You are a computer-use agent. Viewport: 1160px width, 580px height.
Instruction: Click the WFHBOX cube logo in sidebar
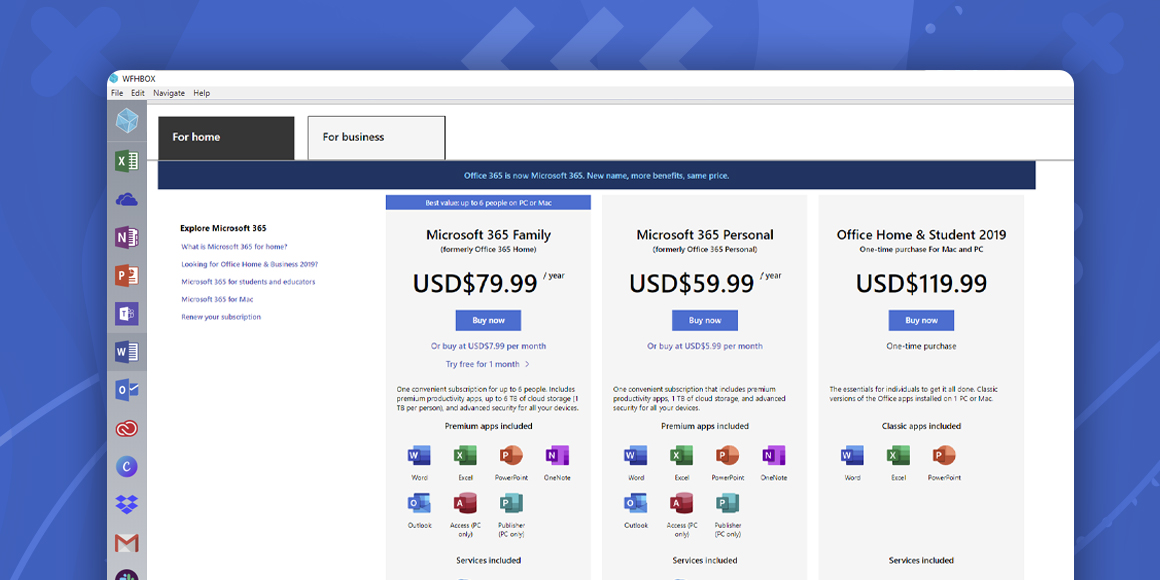(127, 121)
